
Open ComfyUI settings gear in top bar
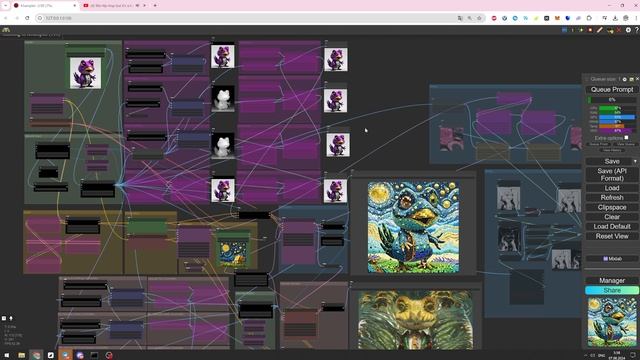pyautogui.click(x=628, y=30)
